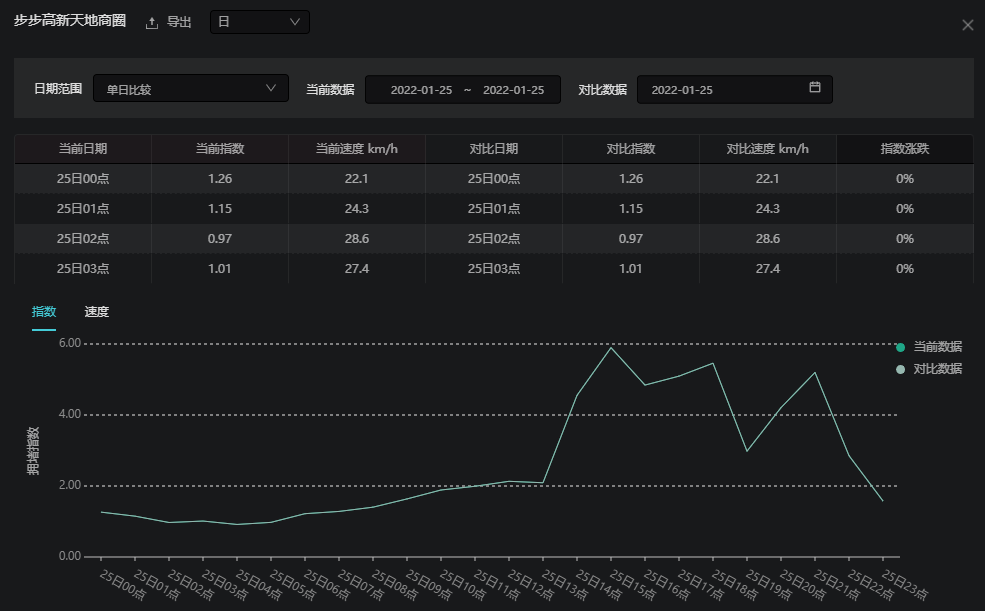Click the 指数涨跌 column header

pos(904,149)
